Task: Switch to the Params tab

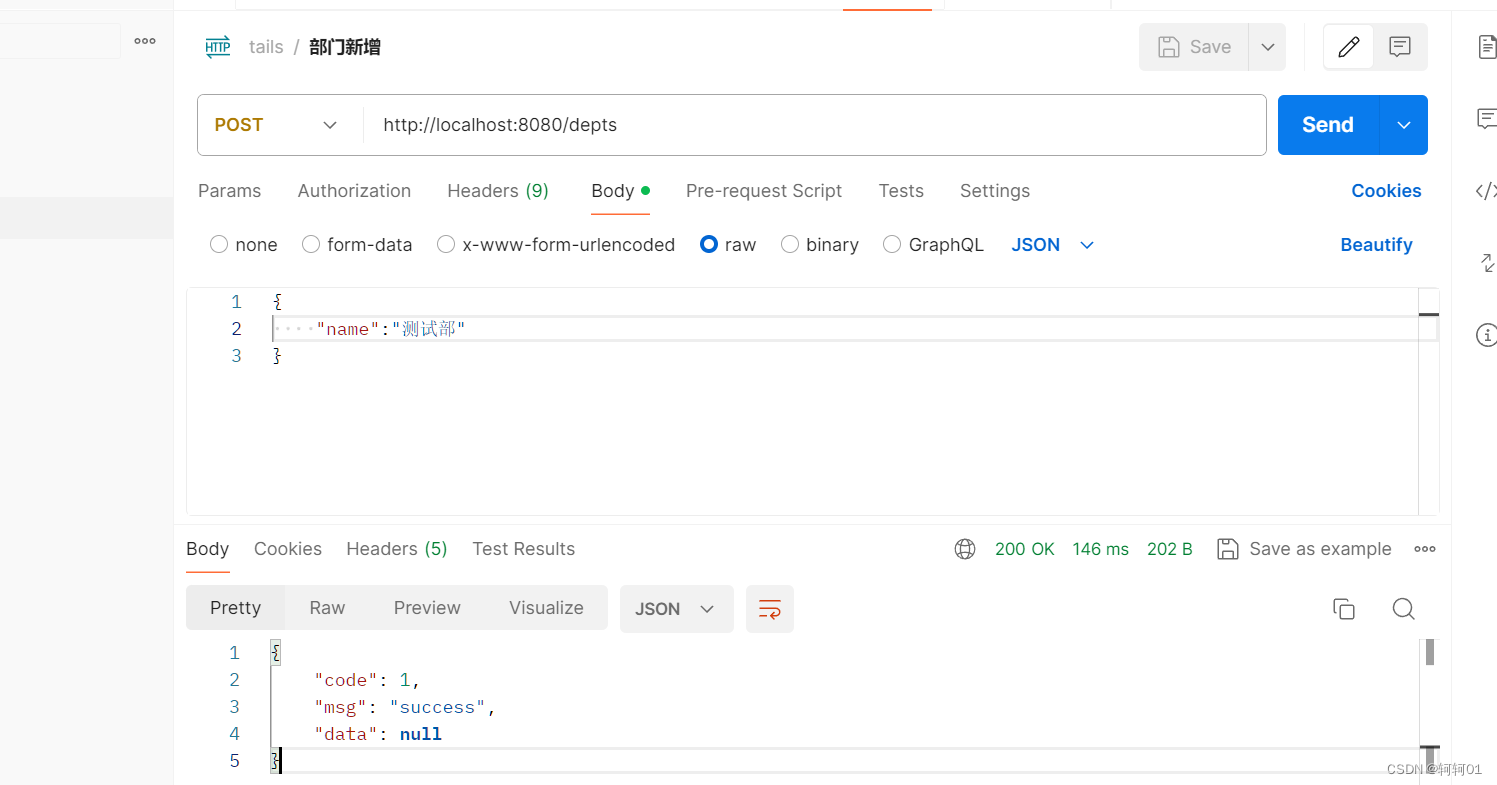Action: 229,191
